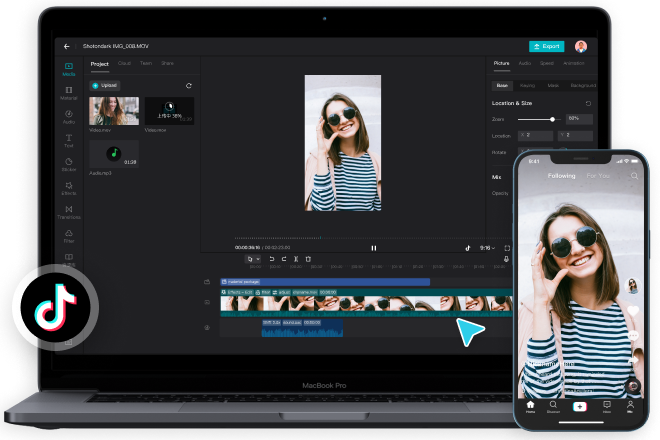Viewport: 660px width, 440px height.
Task: Switch to the Audio properties tab
Action: [x=524, y=63]
